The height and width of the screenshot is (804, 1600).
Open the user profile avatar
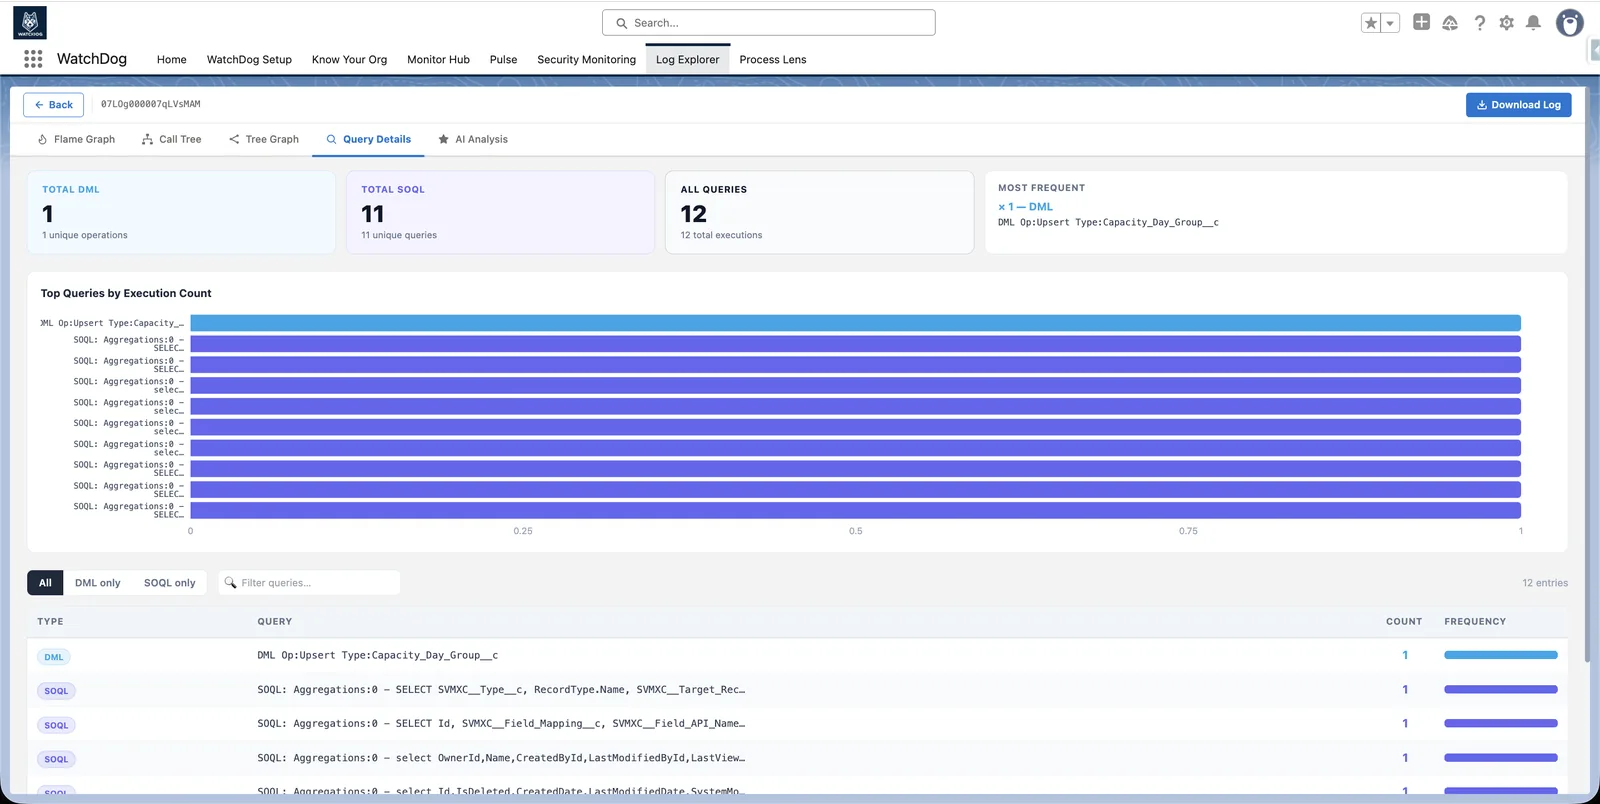click(x=1570, y=23)
